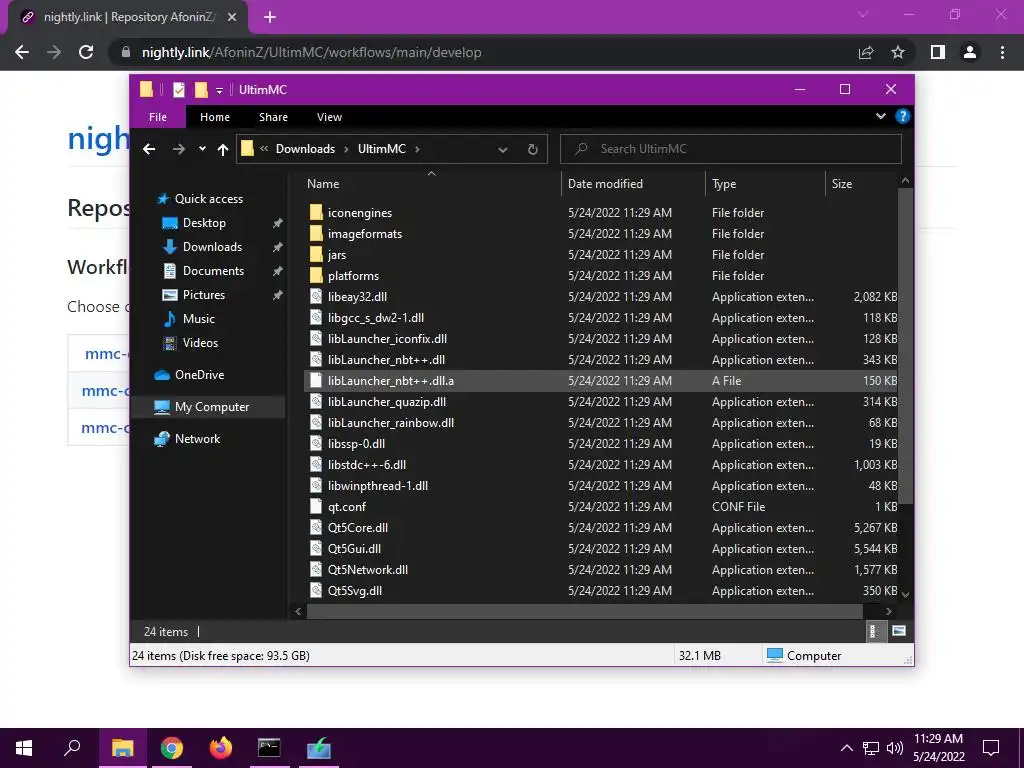
Task: Go back in File Explorer
Action: tap(149, 149)
